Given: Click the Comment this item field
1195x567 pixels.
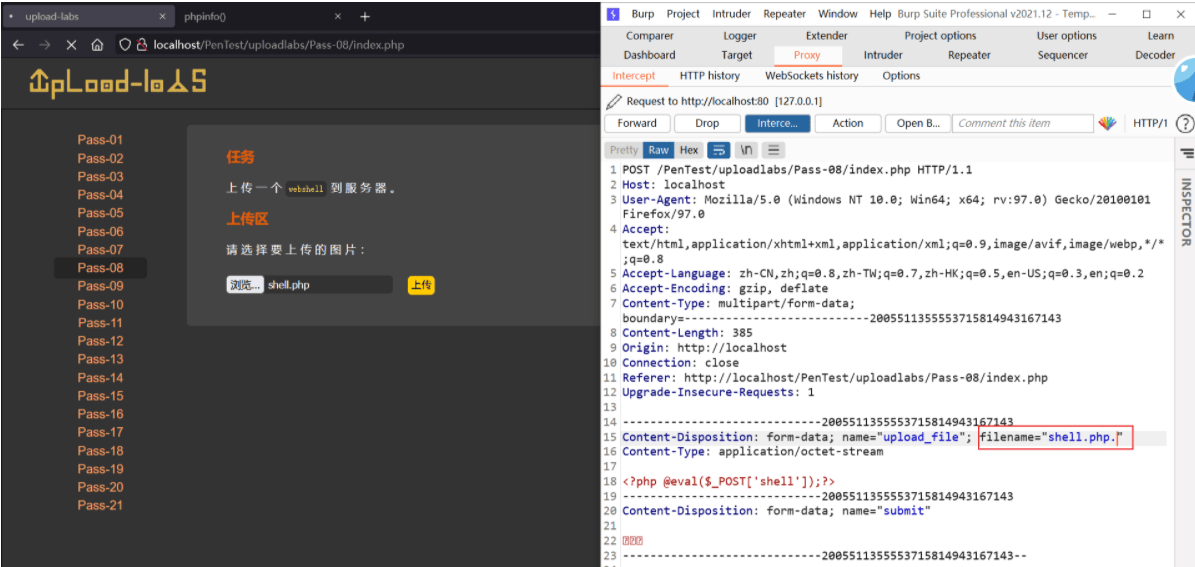Looking at the screenshot, I should click(x=1024, y=123).
